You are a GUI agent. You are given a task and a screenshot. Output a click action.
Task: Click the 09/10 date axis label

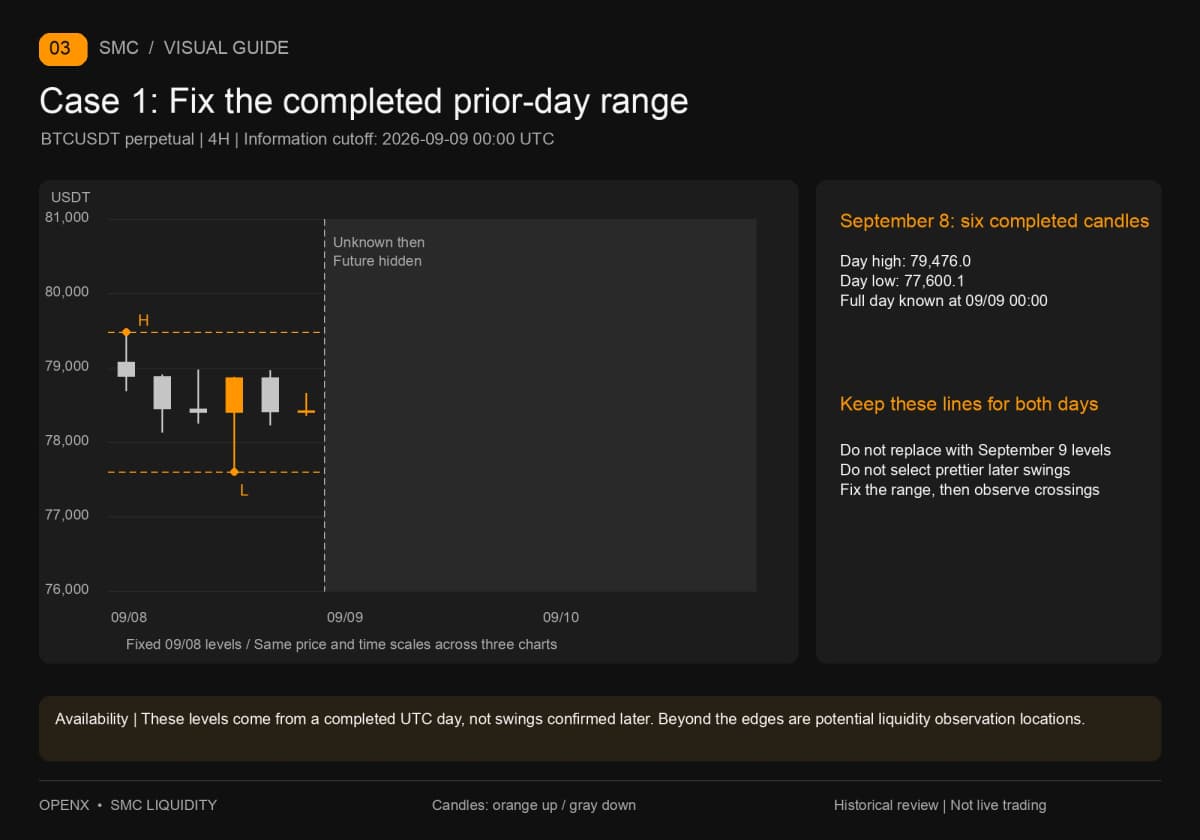pos(561,617)
